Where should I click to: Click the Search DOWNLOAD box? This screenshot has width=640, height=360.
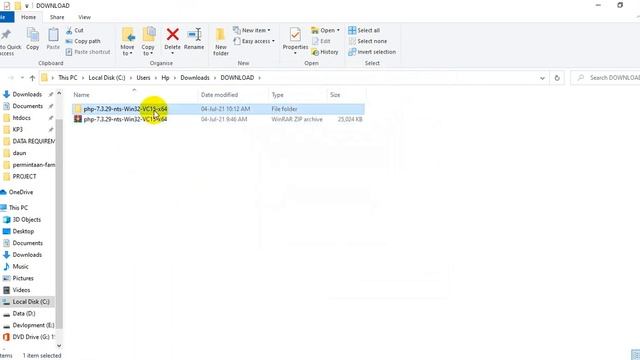click(x=606, y=78)
